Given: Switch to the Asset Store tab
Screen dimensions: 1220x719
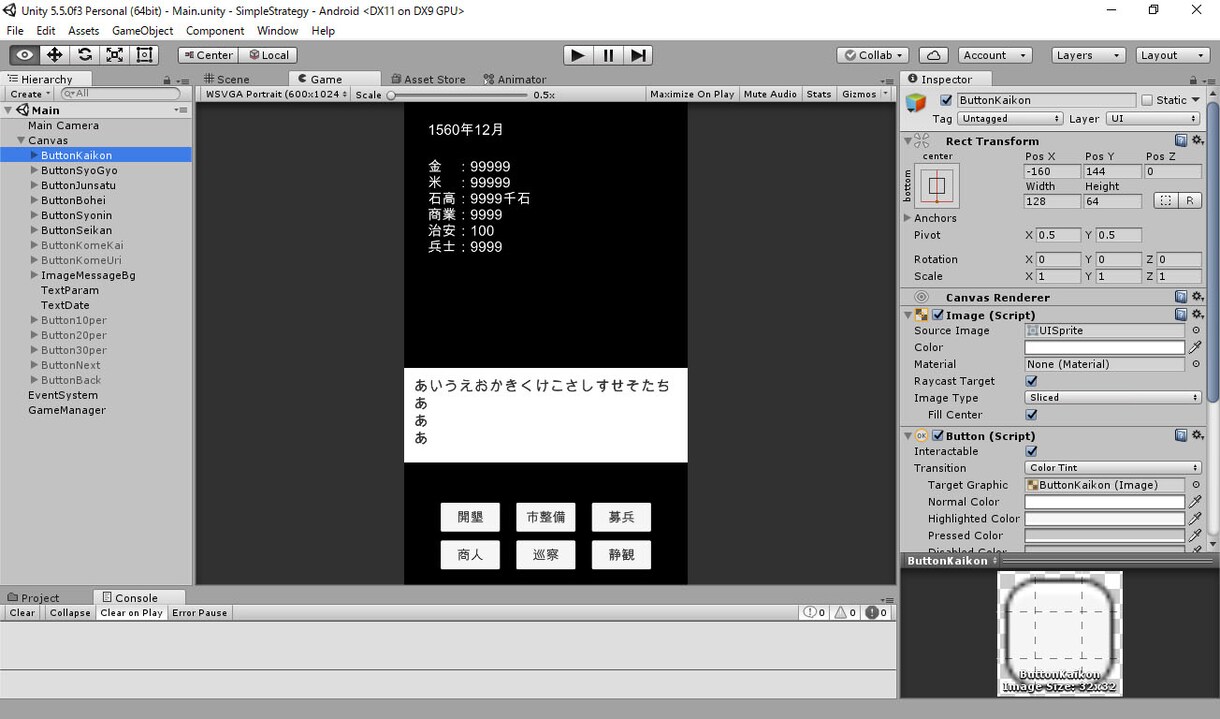Looking at the screenshot, I should [x=428, y=79].
